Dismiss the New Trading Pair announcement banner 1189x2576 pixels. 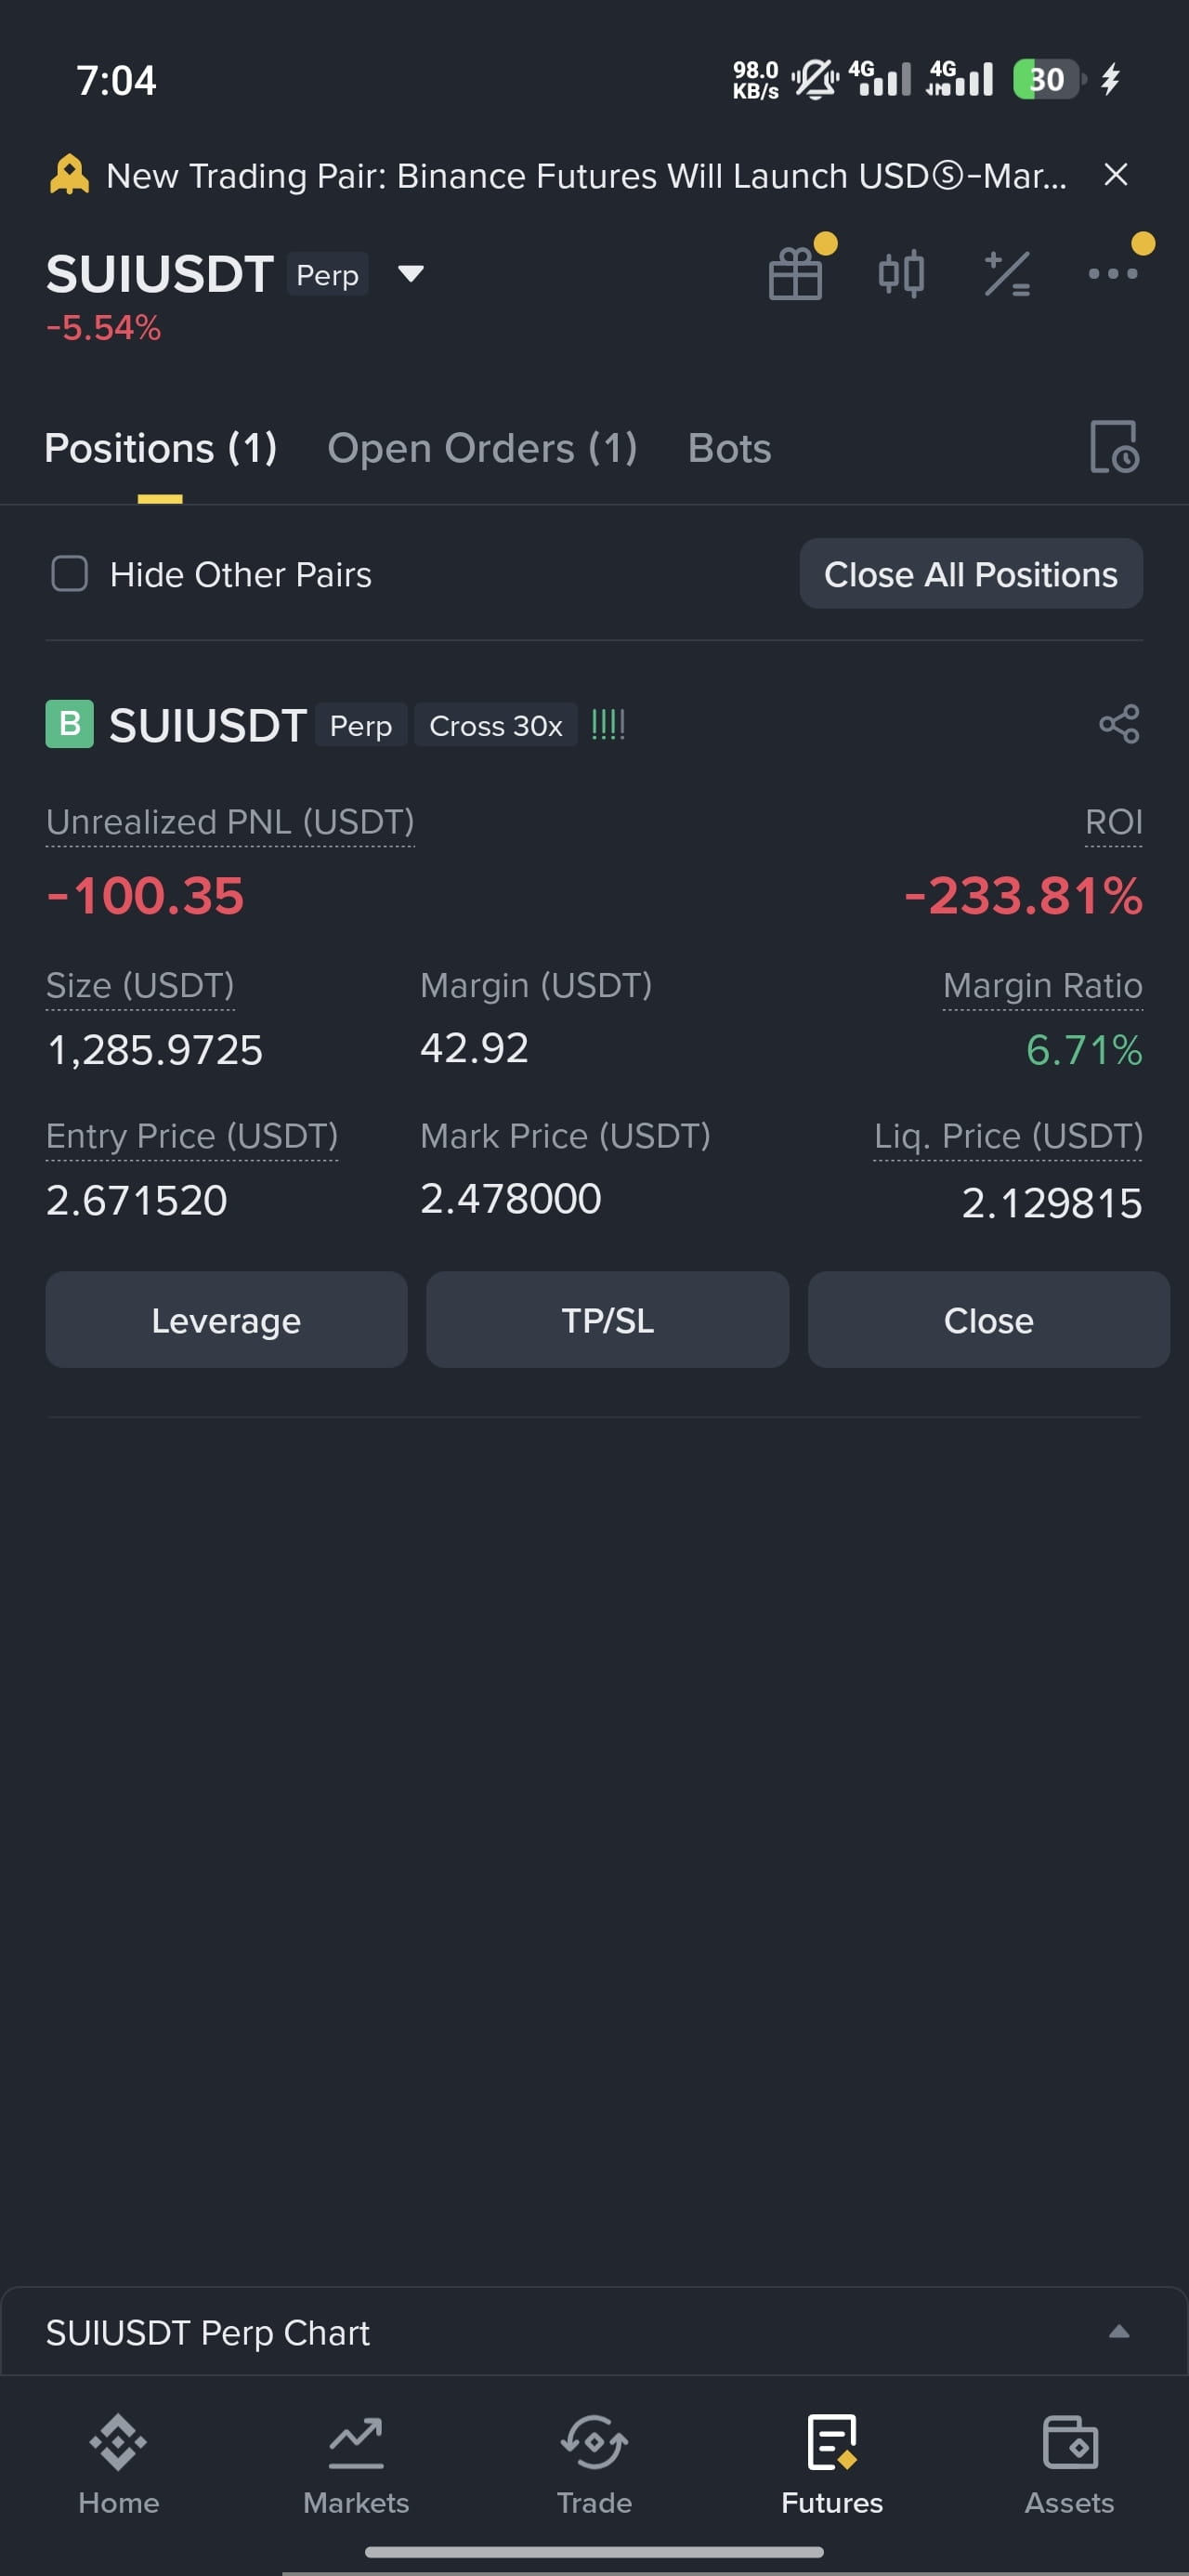[x=1116, y=175]
